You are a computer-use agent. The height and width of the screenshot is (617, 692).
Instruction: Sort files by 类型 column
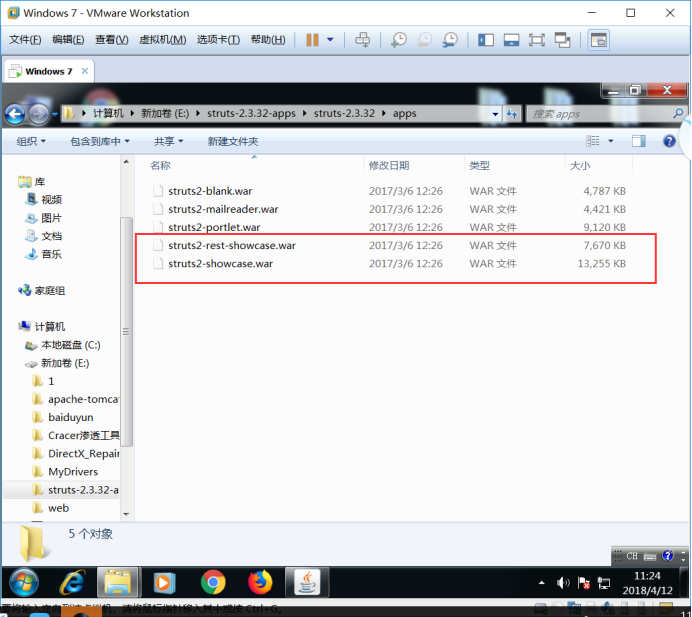click(x=479, y=166)
